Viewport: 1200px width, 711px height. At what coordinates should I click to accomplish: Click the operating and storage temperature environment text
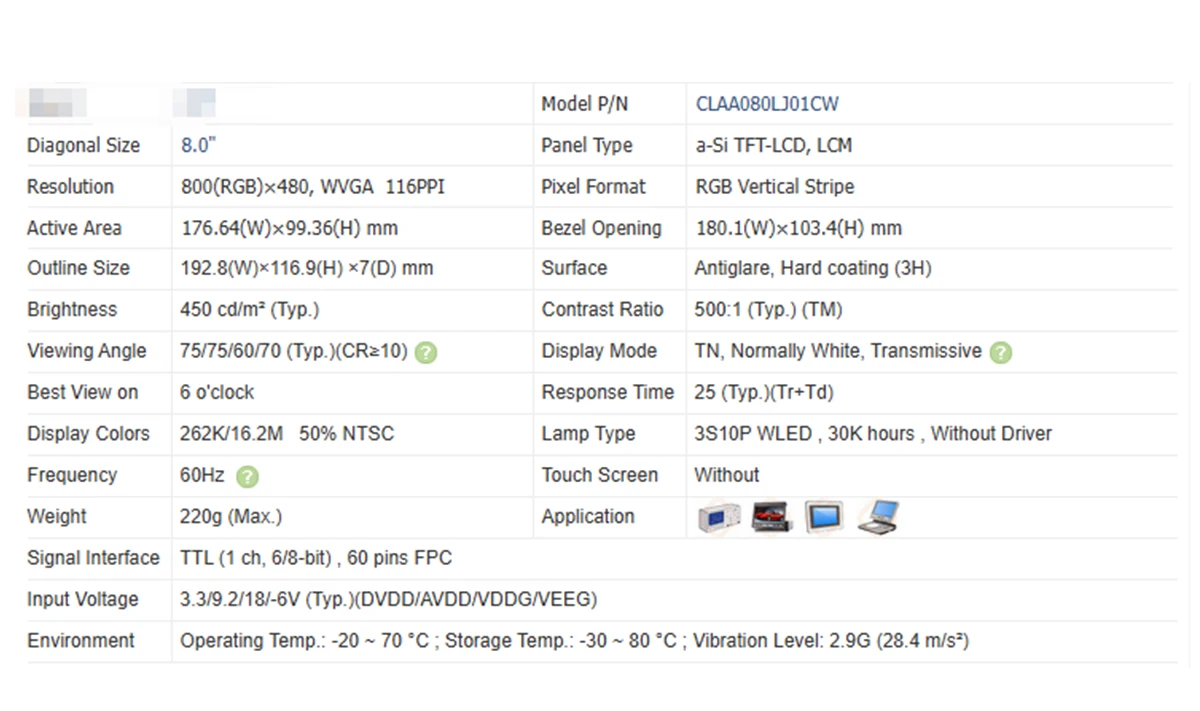tap(574, 641)
